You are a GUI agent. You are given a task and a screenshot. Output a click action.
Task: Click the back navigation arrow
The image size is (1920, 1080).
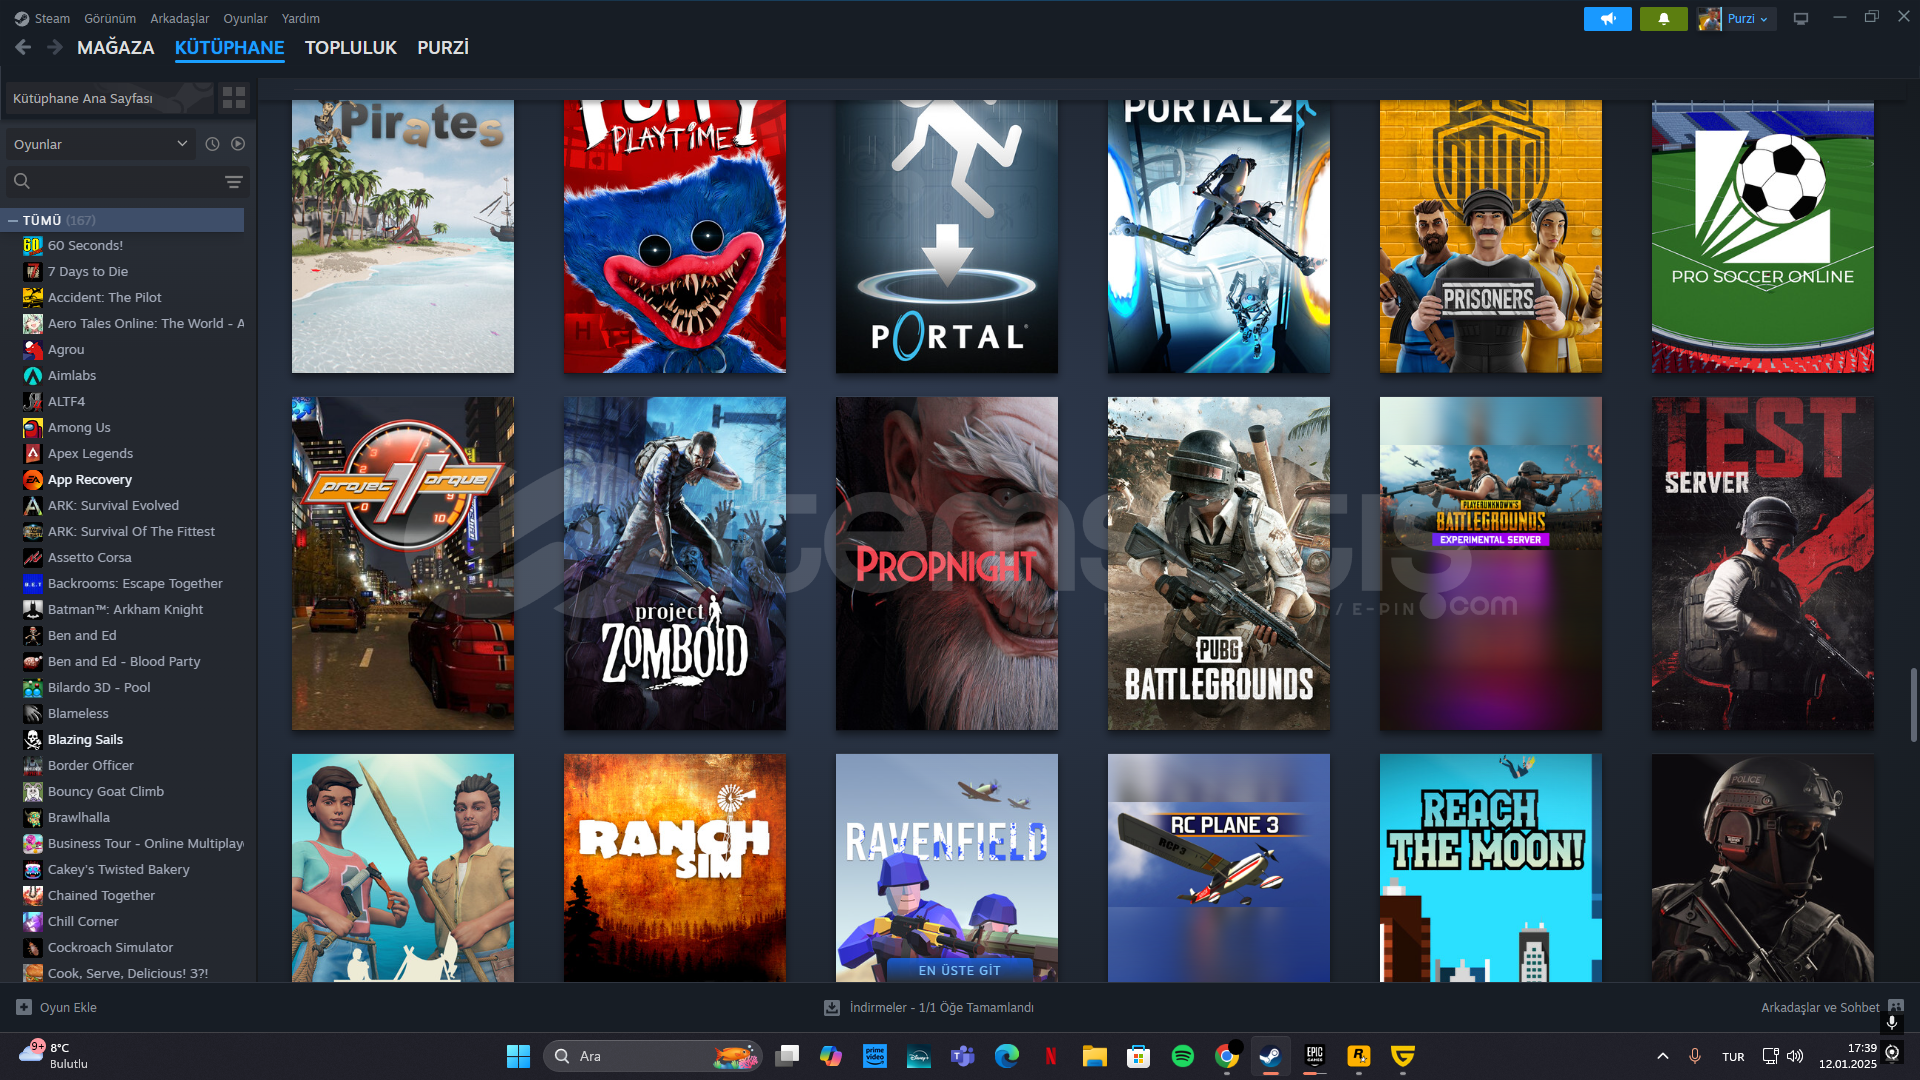tap(23, 47)
